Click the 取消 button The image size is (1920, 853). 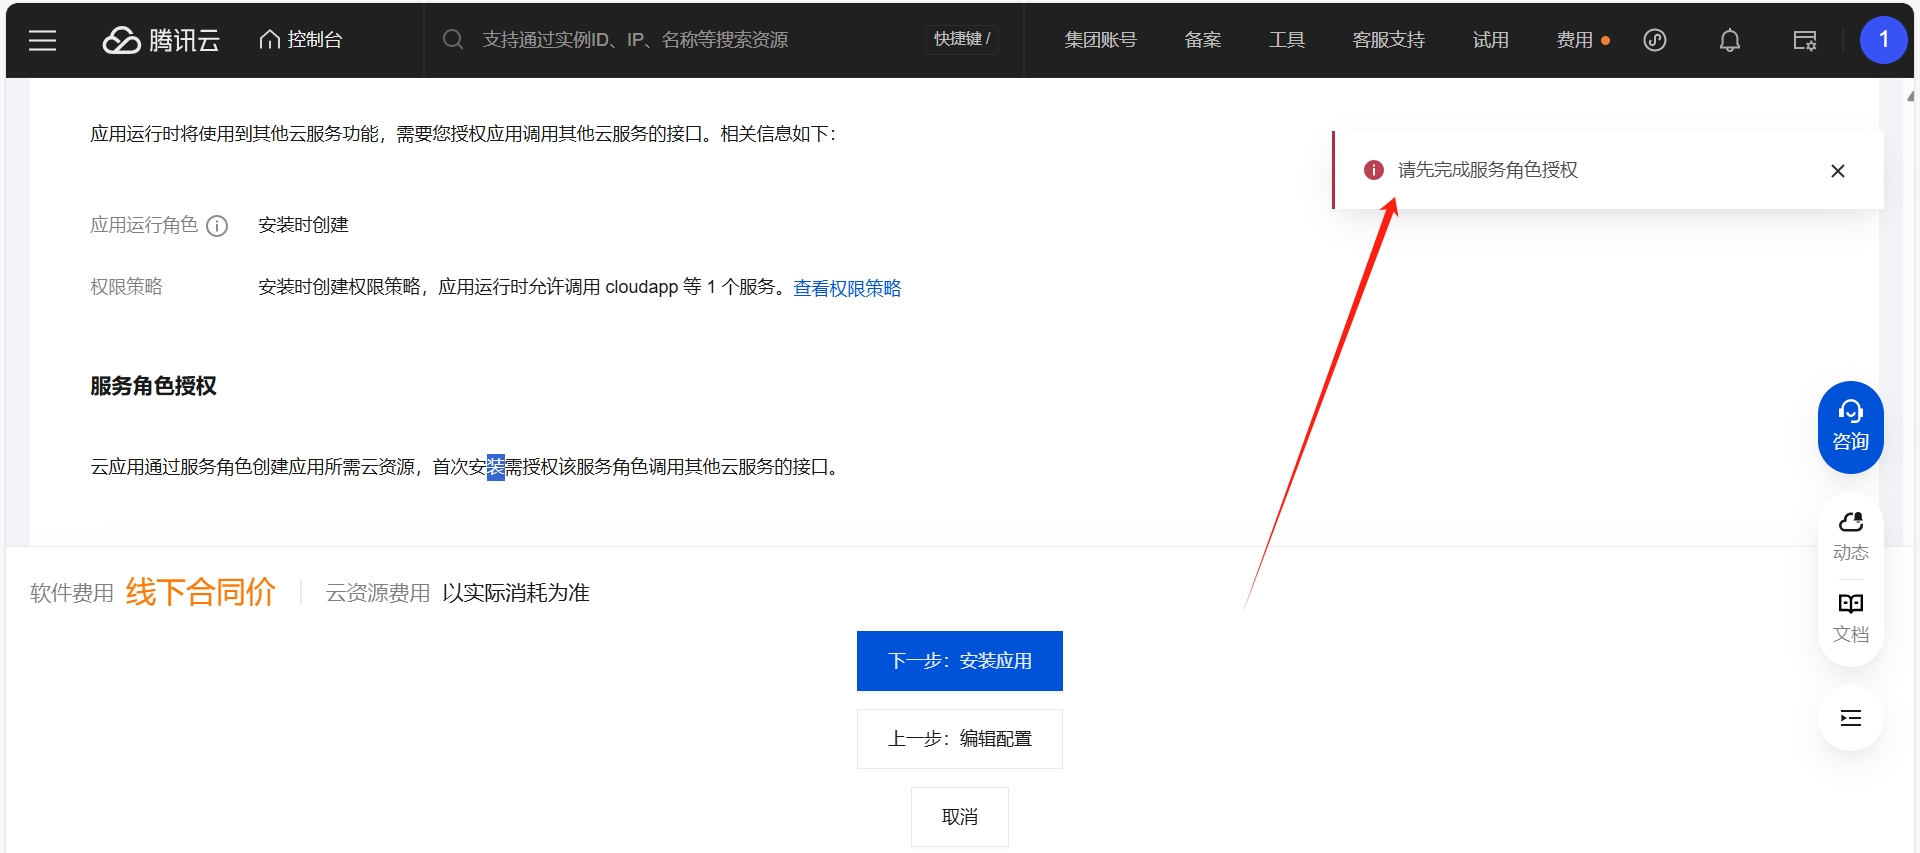pos(960,817)
